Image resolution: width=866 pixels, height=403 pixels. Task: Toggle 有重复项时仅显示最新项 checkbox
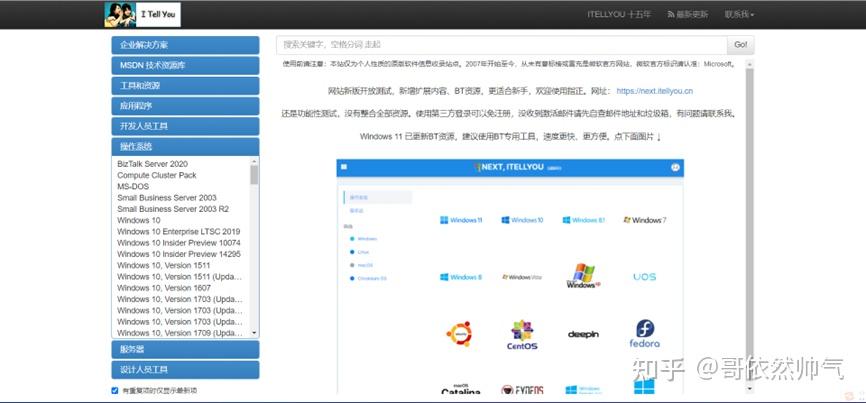(115, 390)
